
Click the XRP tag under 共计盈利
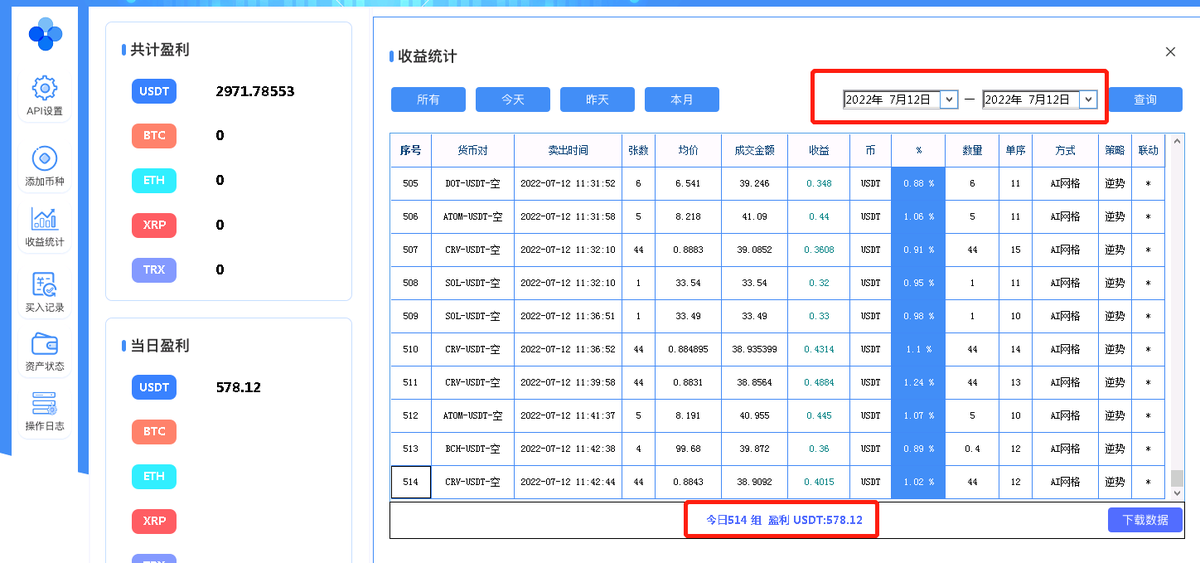point(154,225)
